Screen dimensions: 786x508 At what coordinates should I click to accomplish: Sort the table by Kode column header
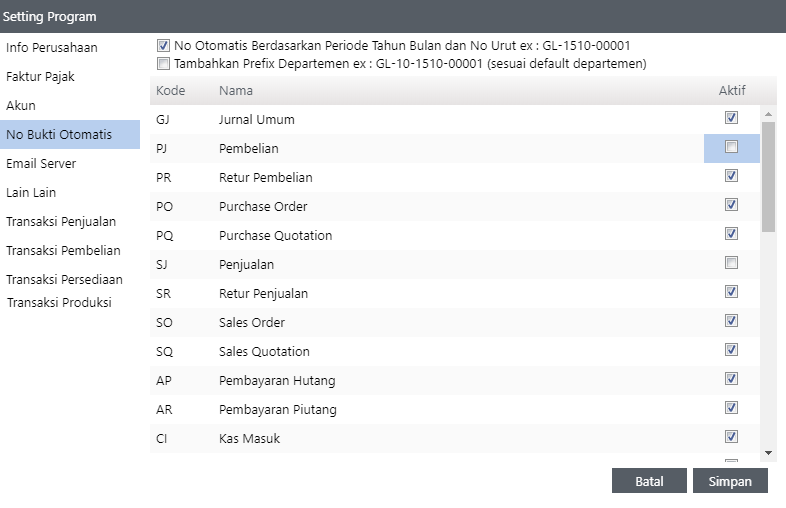(x=171, y=91)
